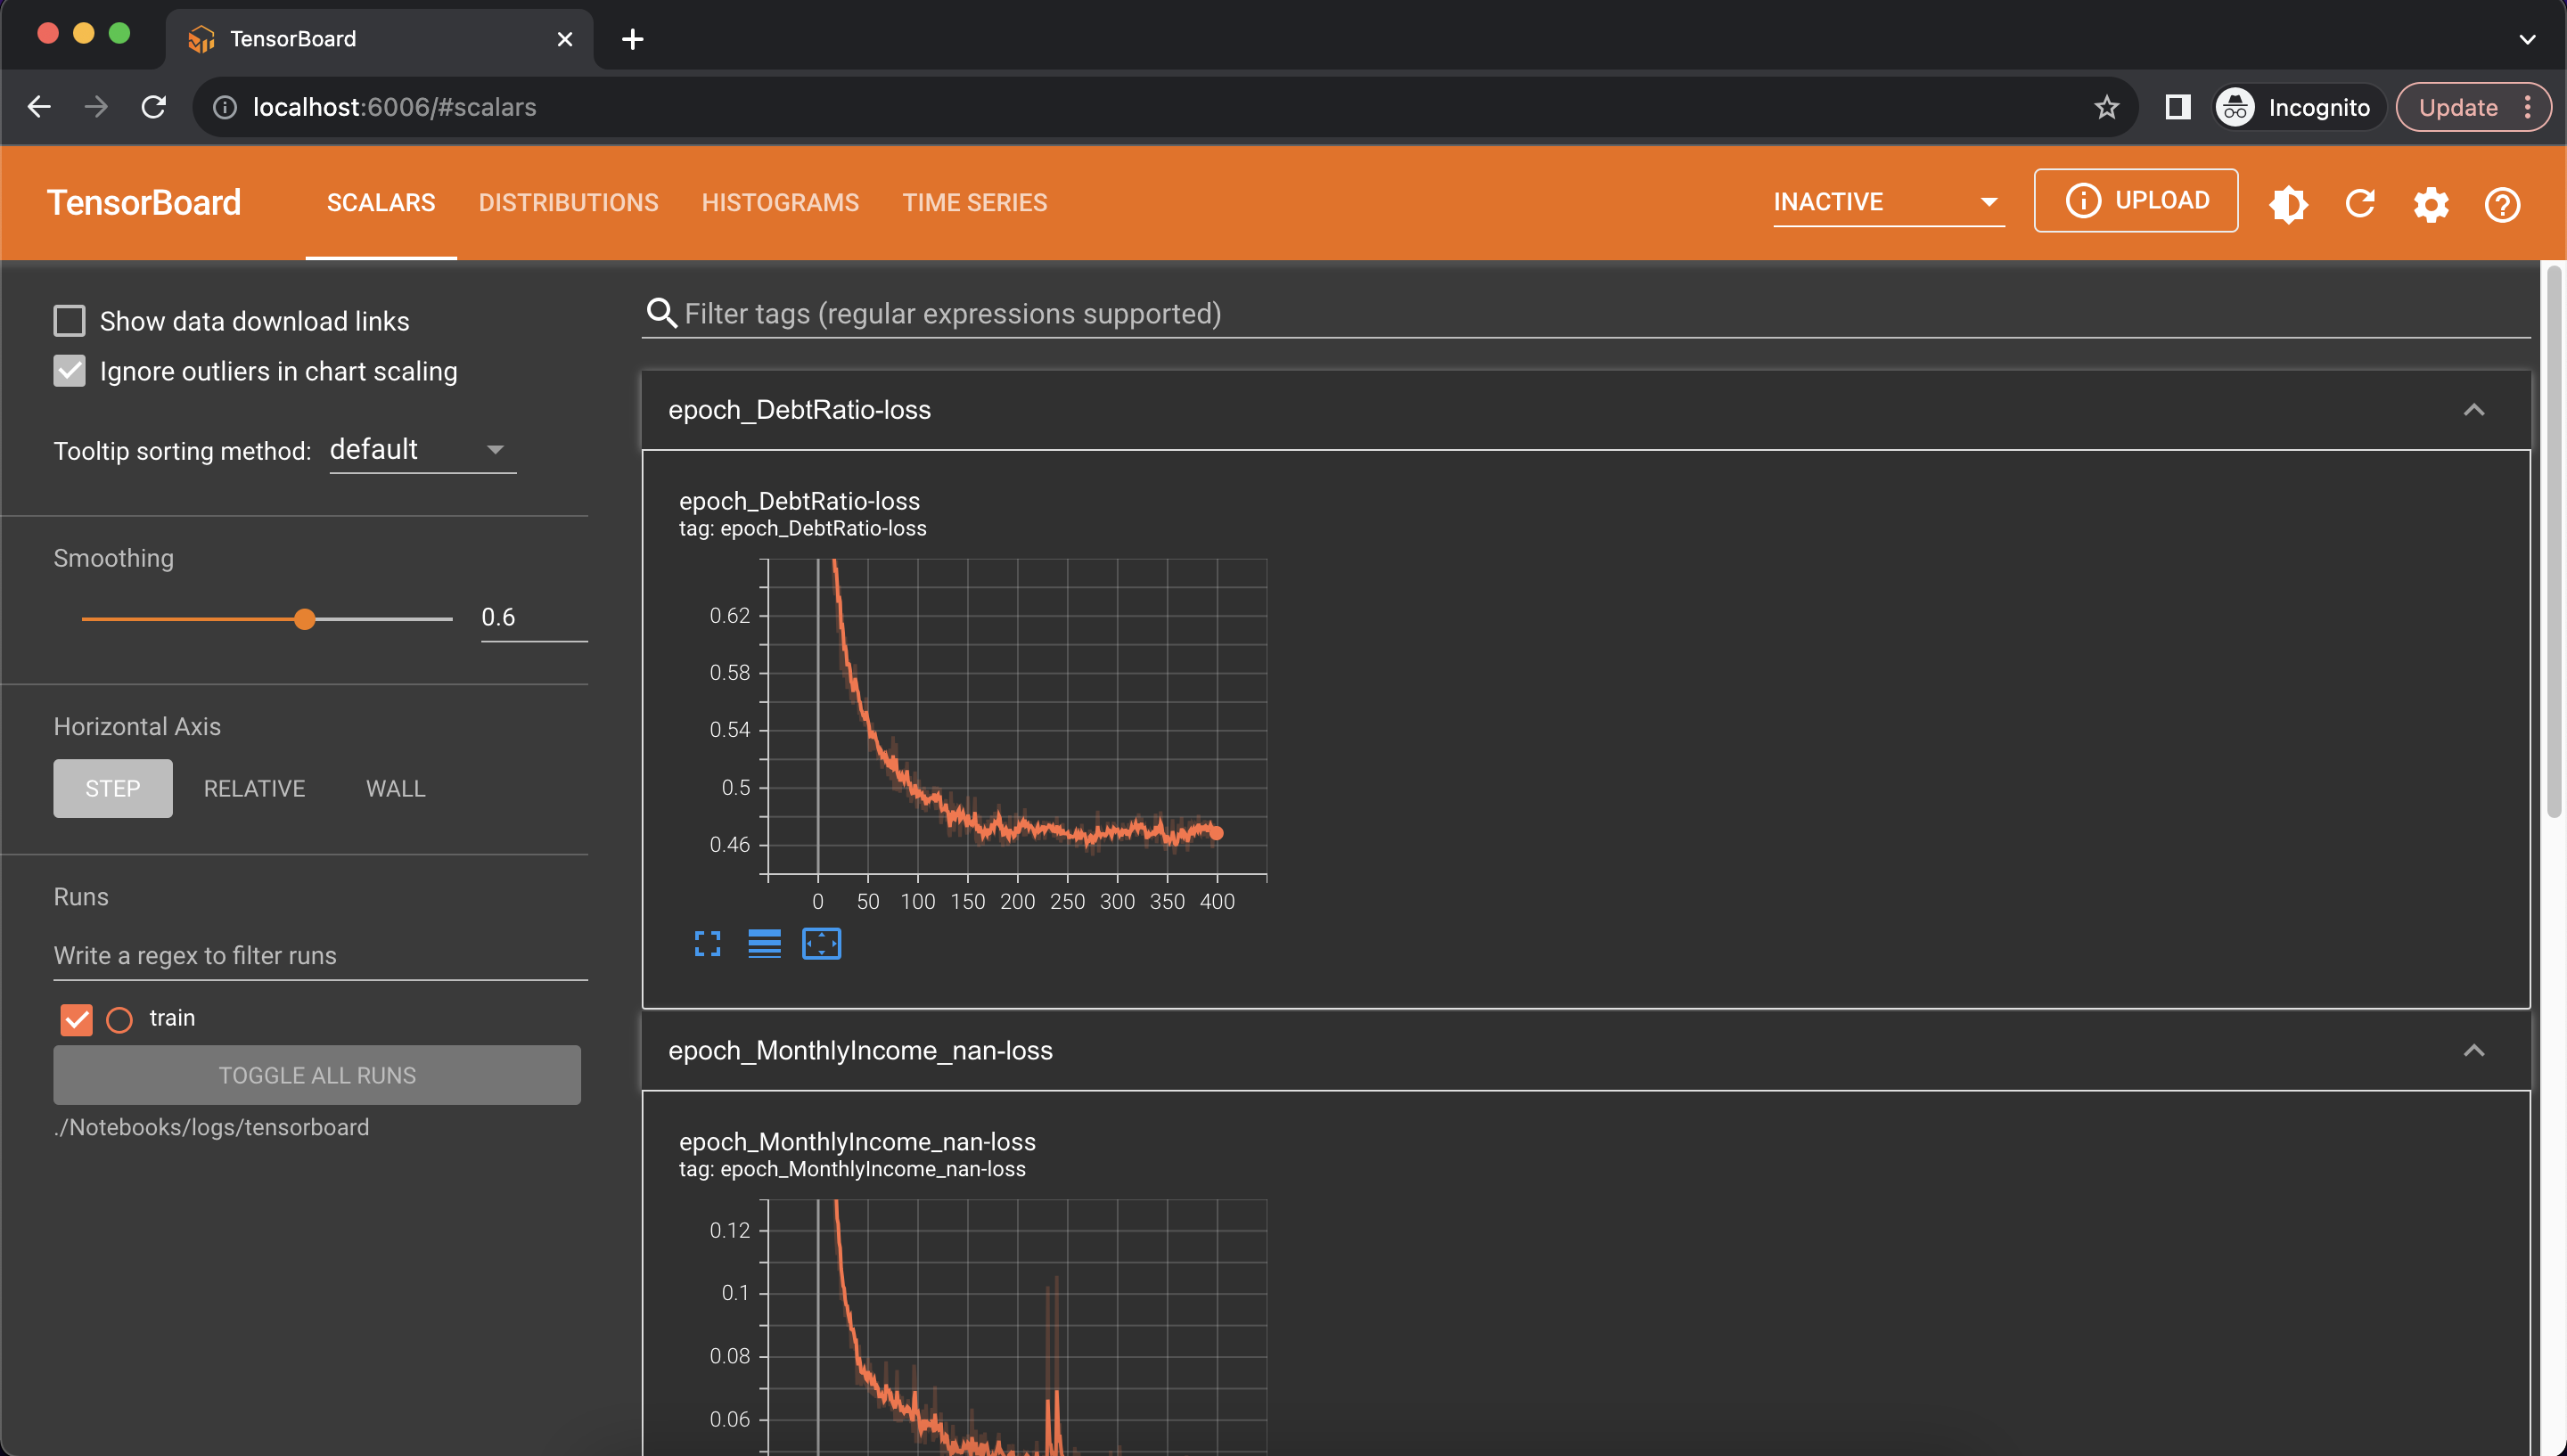The image size is (2567, 1456).
Task: Refresh TensorBoard data
Action: (x=2360, y=204)
